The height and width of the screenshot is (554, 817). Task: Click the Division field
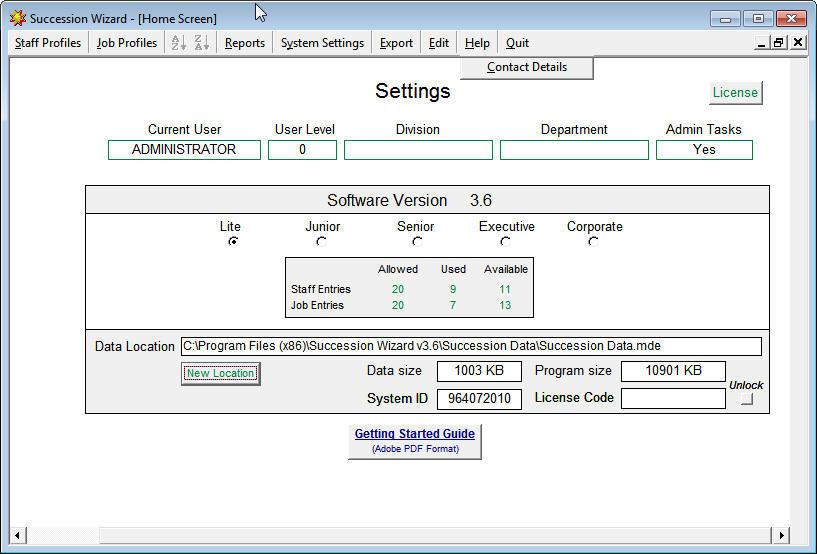(x=418, y=150)
